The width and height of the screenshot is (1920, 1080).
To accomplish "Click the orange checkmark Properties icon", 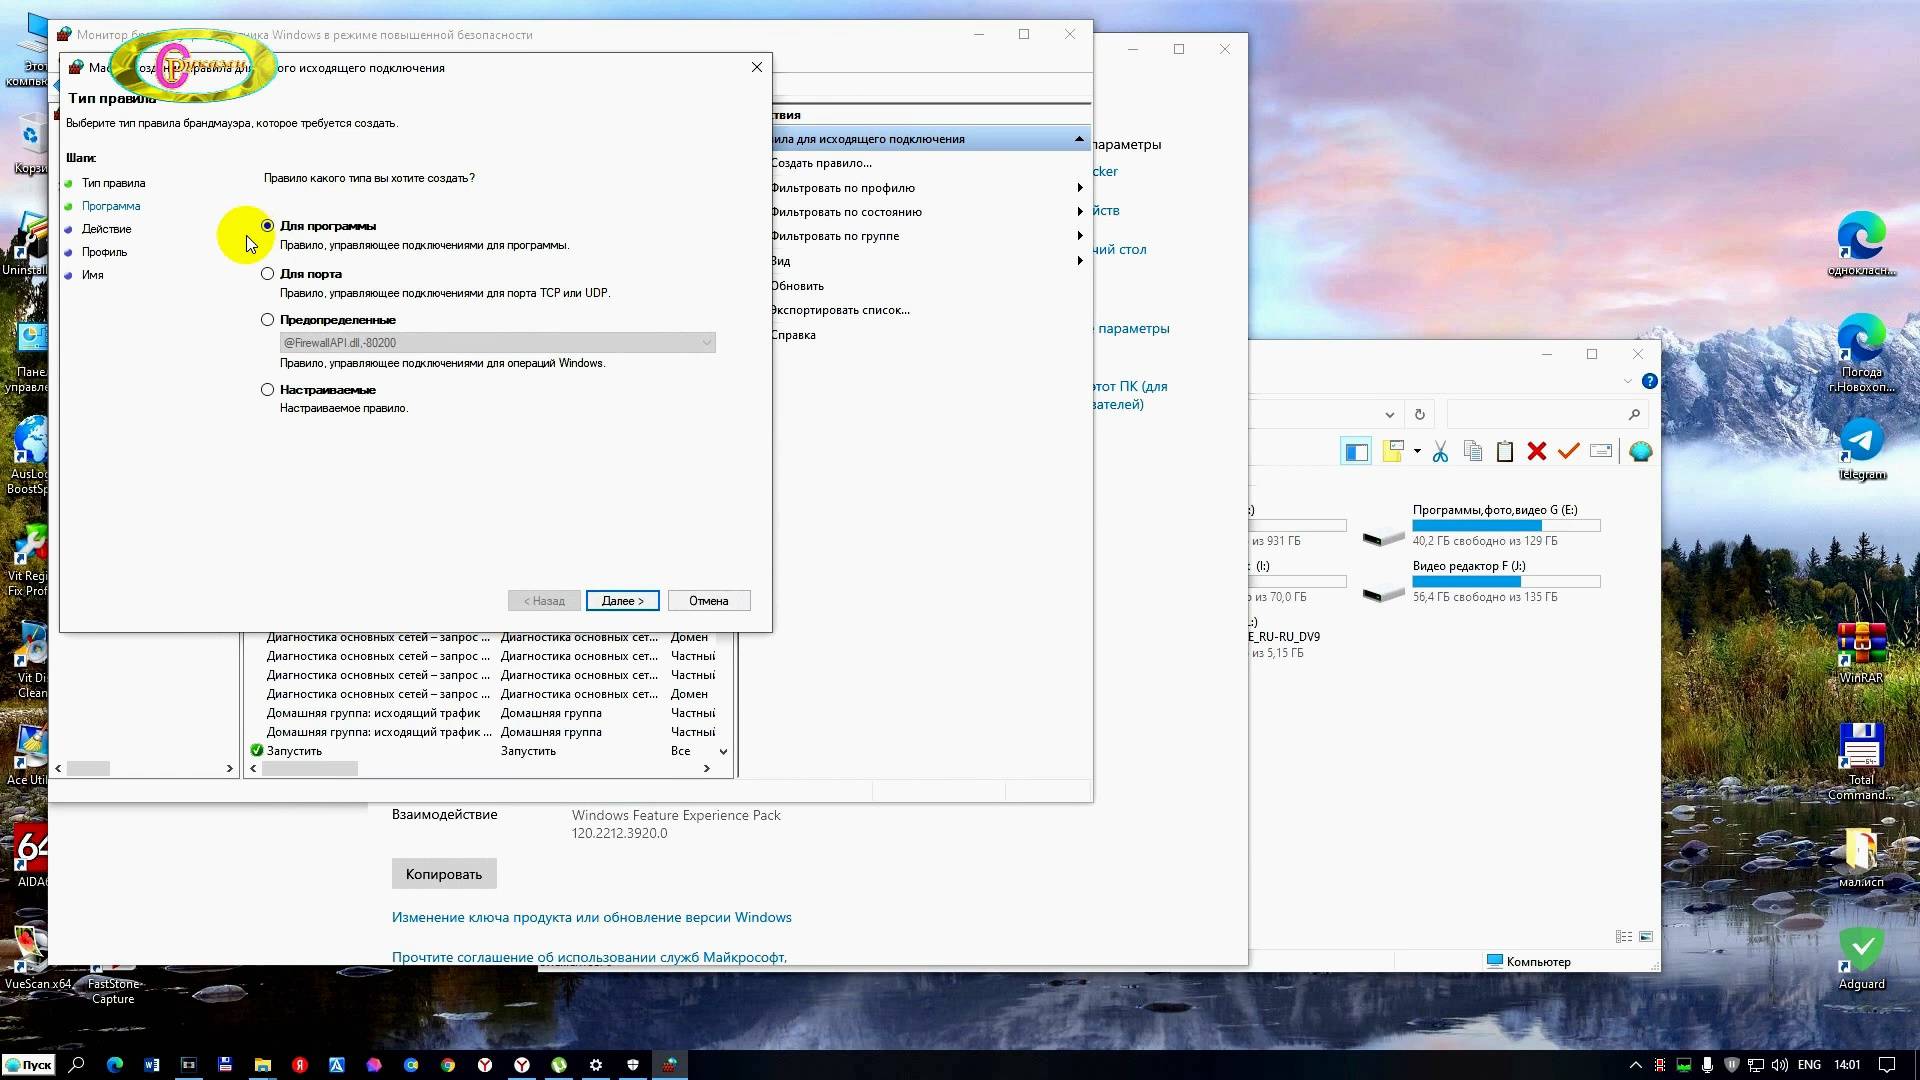I will coord(1568,452).
